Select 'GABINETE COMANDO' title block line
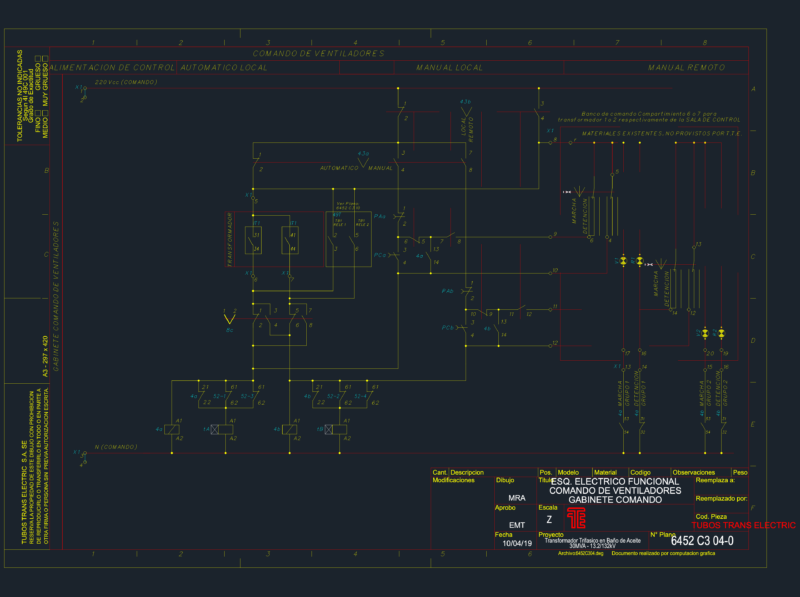Screen dimensions: 800x597 (x=615, y=500)
